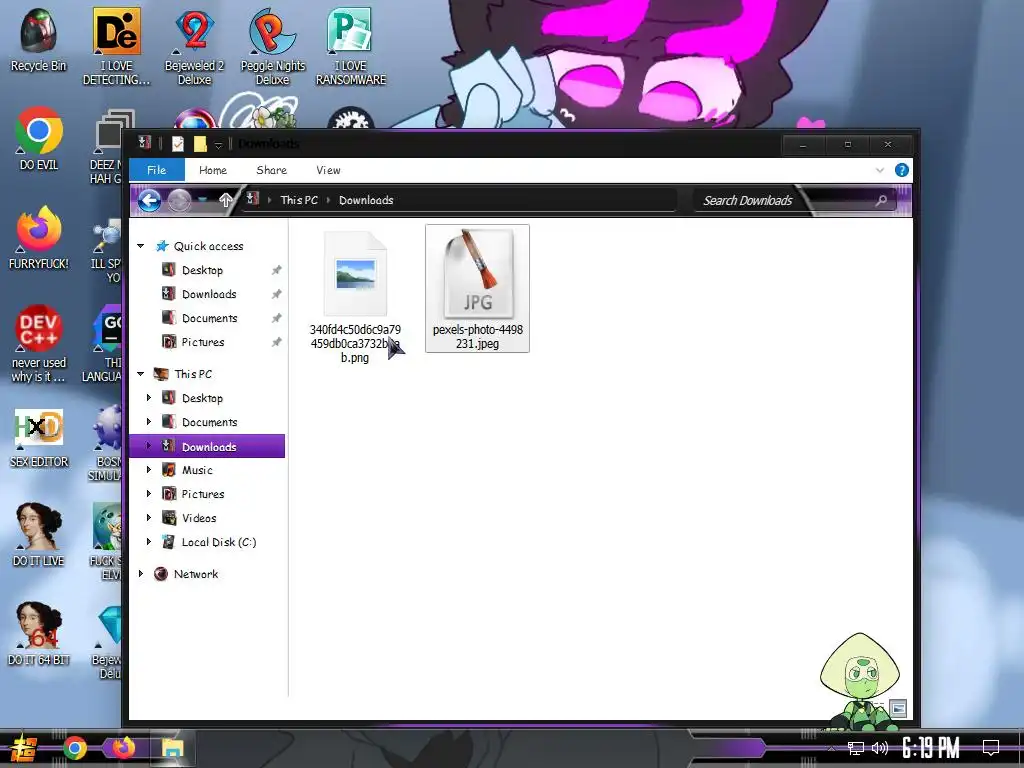Open the DEV C++ desktop shortcut
The width and height of the screenshot is (1024, 768).
point(39,344)
